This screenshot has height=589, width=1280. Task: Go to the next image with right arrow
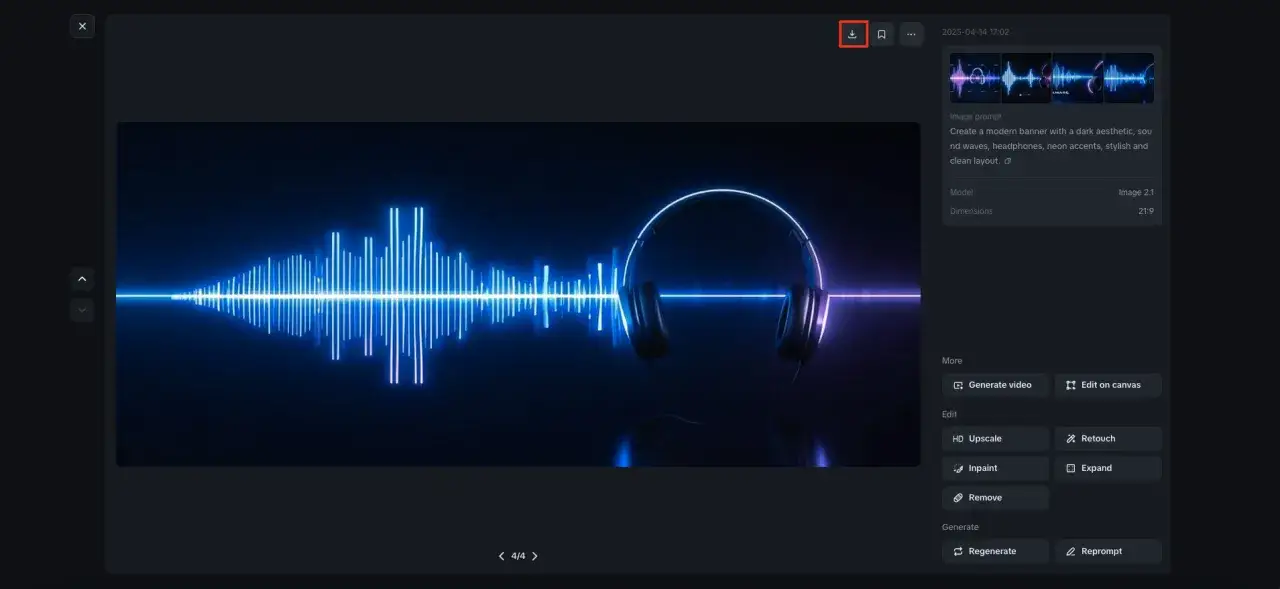535,555
